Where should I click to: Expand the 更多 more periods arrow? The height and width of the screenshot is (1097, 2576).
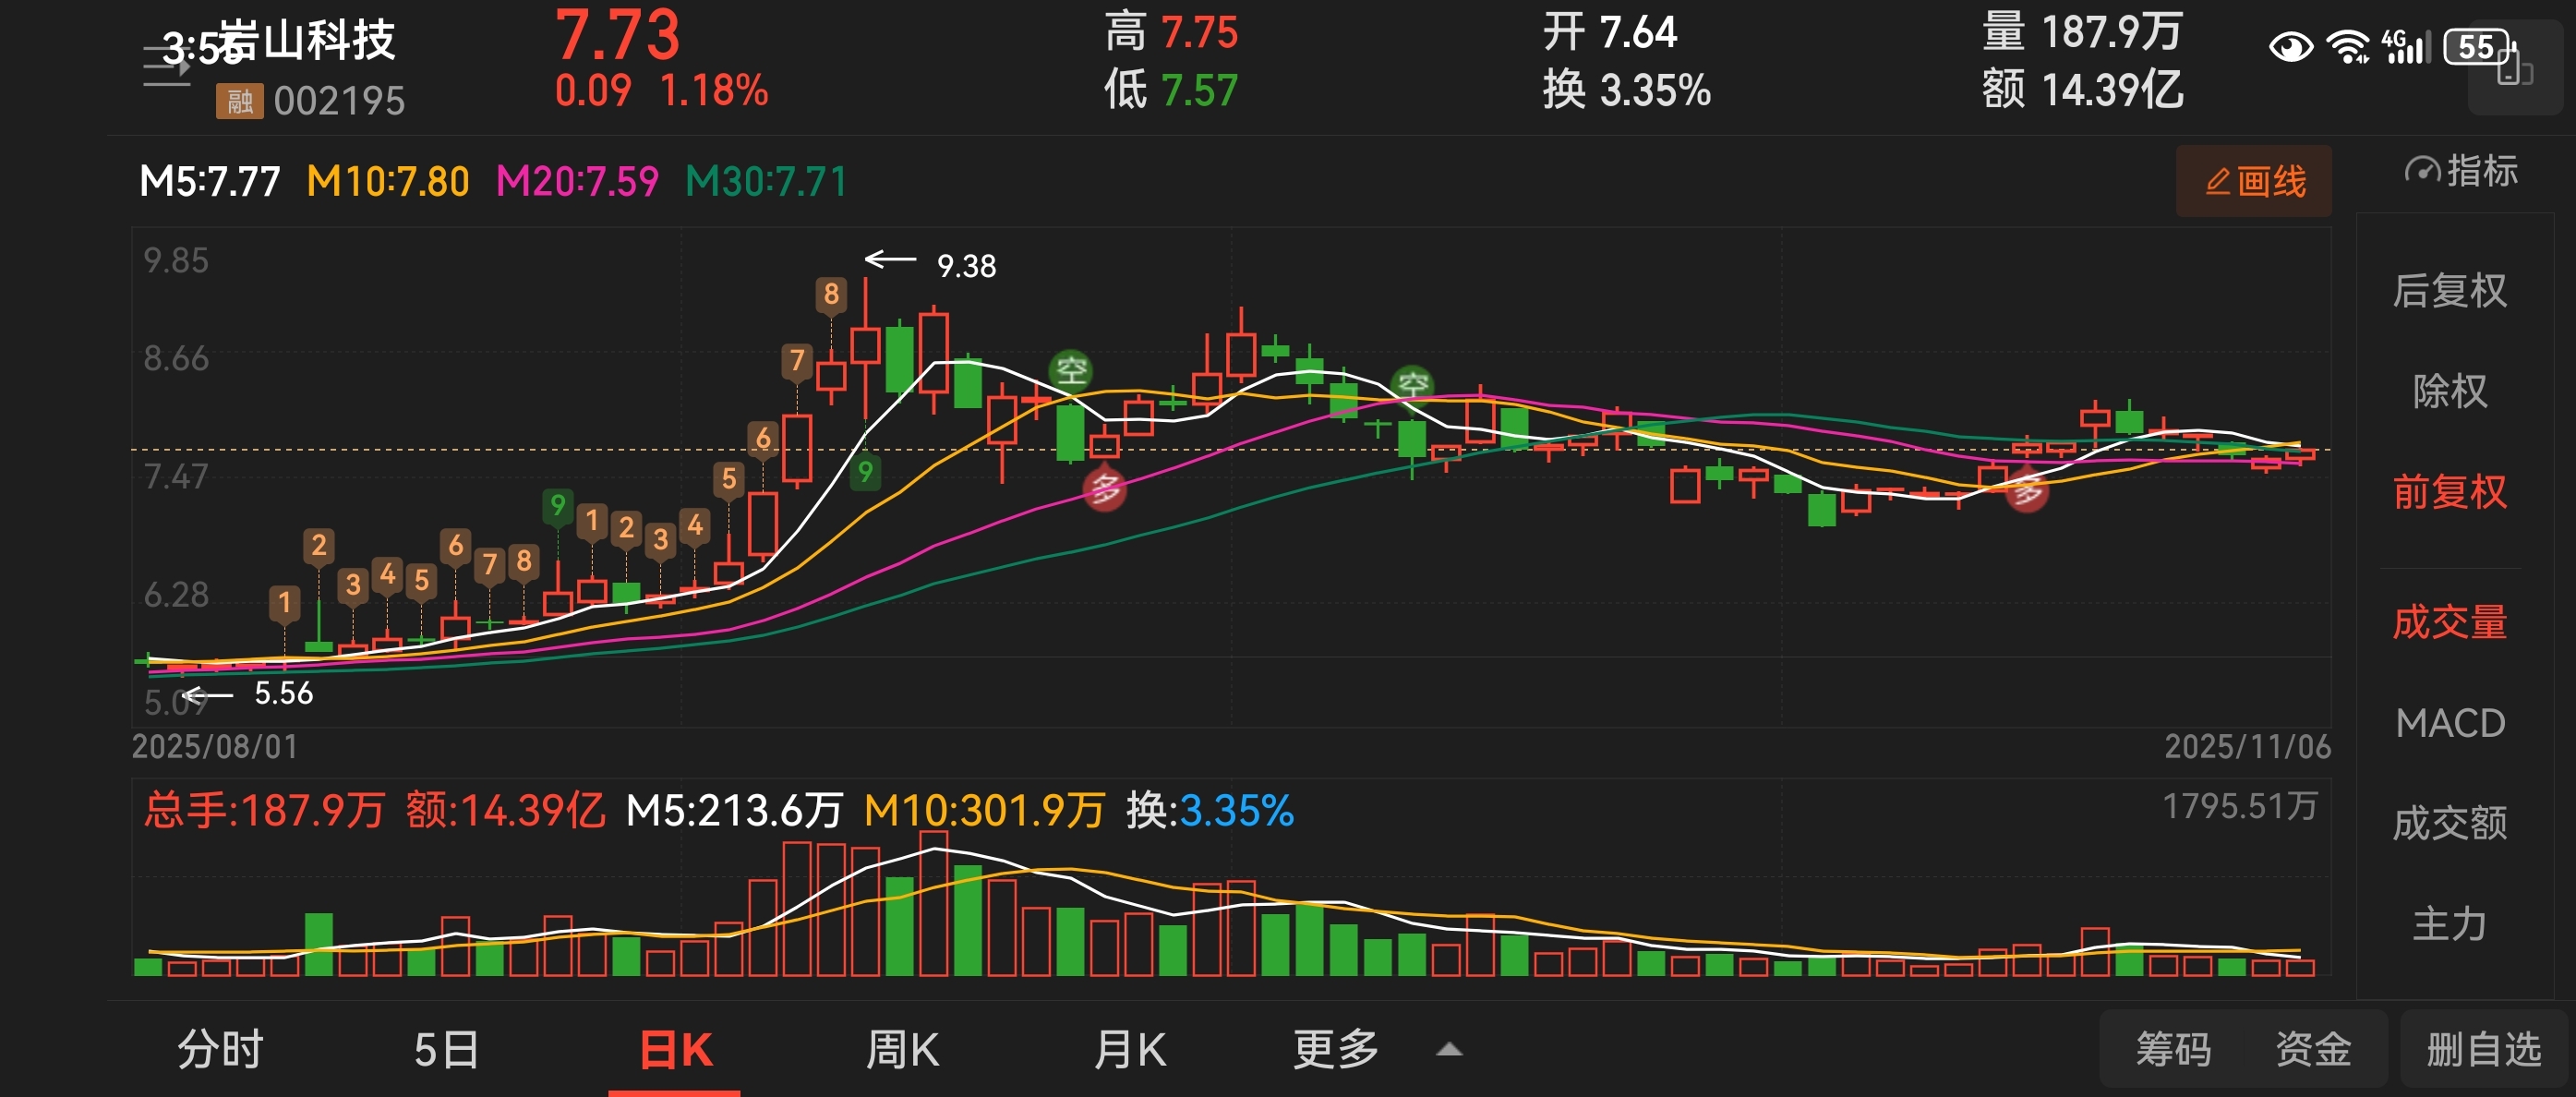click(x=1449, y=1049)
